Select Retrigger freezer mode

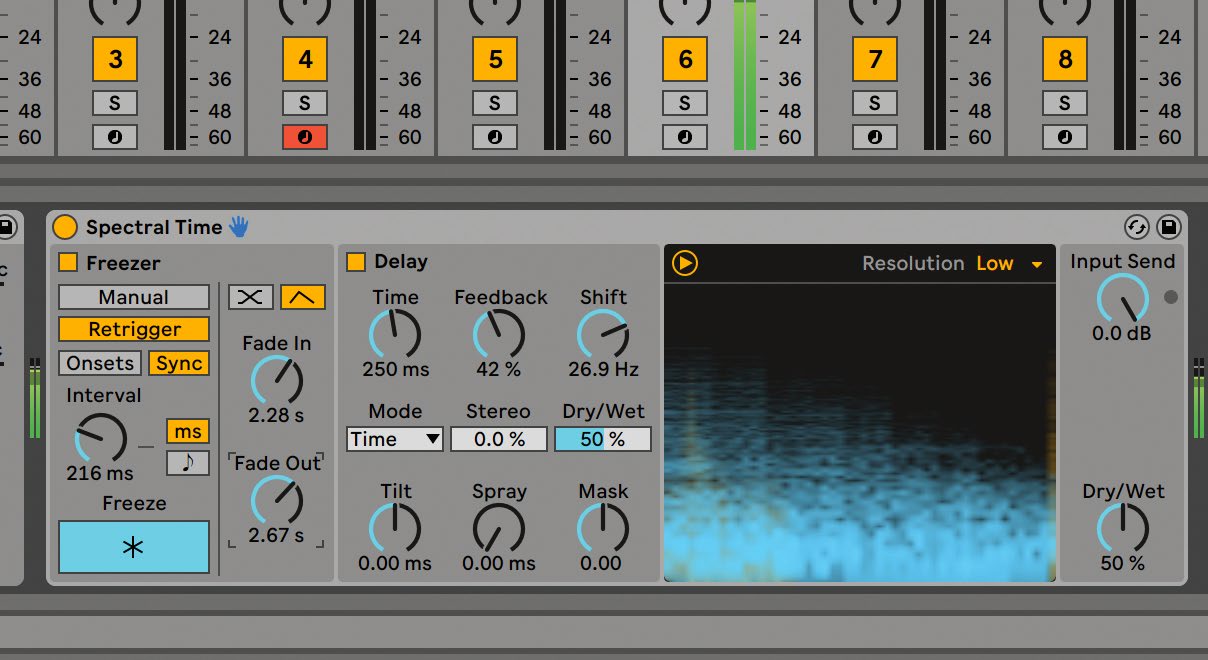coord(134,329)
